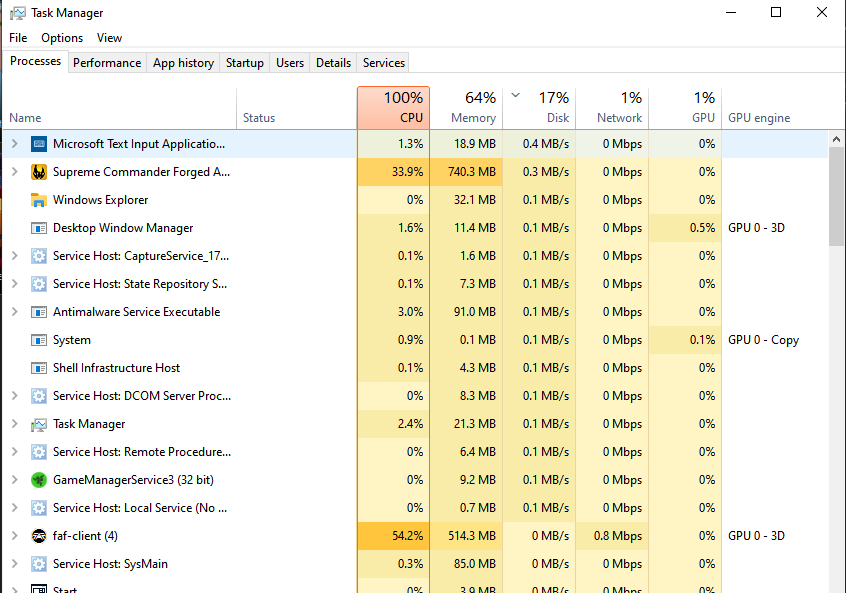This screenshot has width=846, height=593.
Task: Click the GameManagerService3 green Razer icon
Action: pyautogui.click(x=39, y=480)
